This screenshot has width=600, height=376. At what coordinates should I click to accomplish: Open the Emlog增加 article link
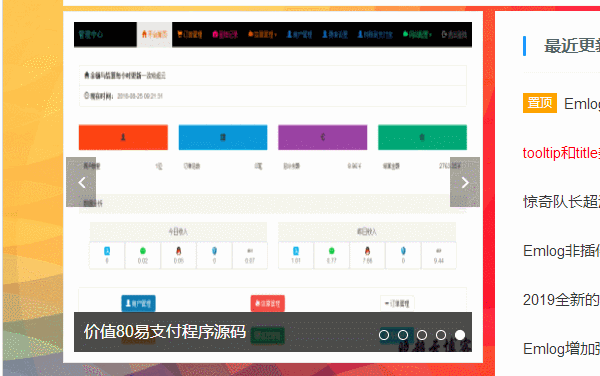coord(561,349)
